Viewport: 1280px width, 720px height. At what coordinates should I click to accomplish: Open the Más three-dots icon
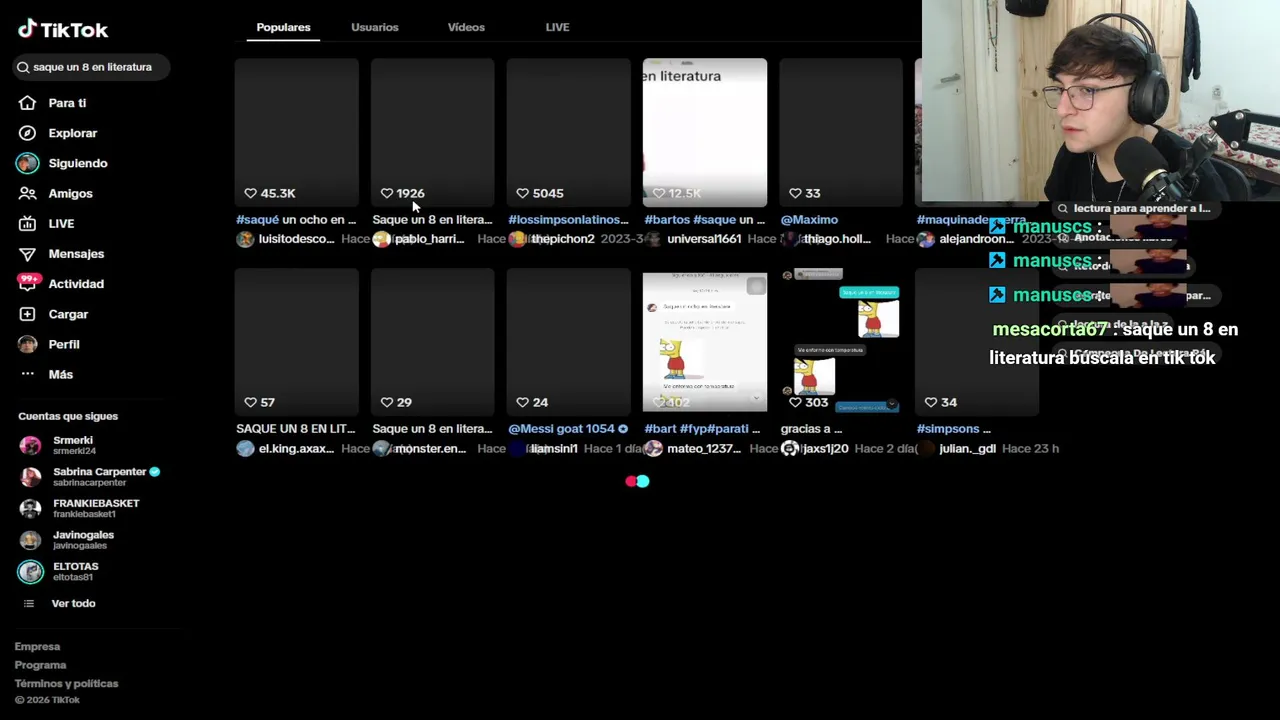point(27,374)
